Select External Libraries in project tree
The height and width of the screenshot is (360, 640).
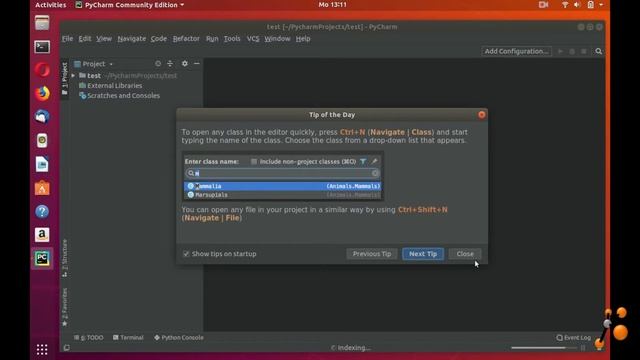[111, 86]
